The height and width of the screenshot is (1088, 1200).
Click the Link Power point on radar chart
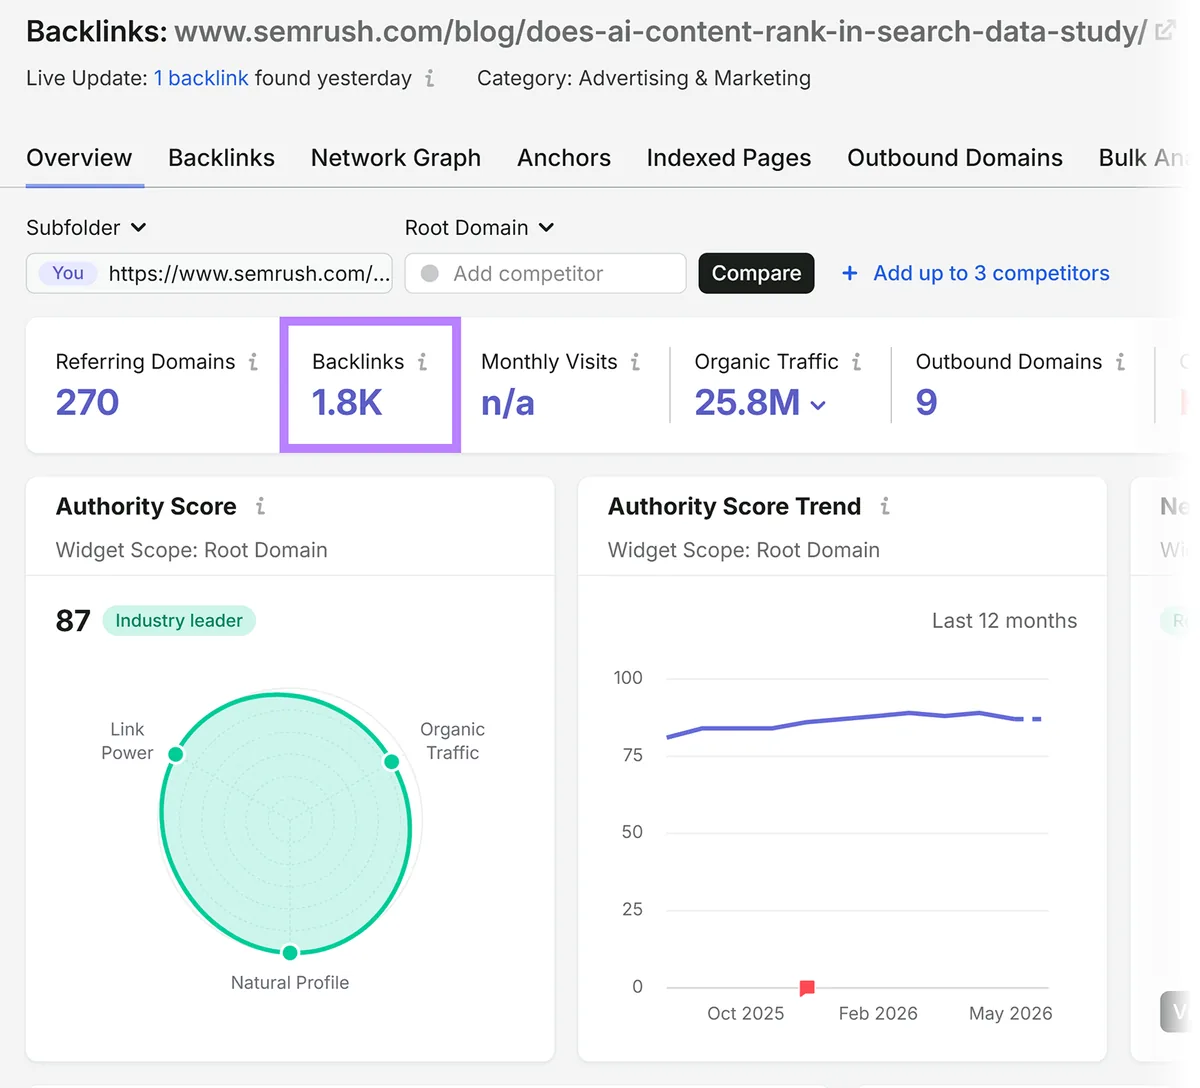point(176,754)
